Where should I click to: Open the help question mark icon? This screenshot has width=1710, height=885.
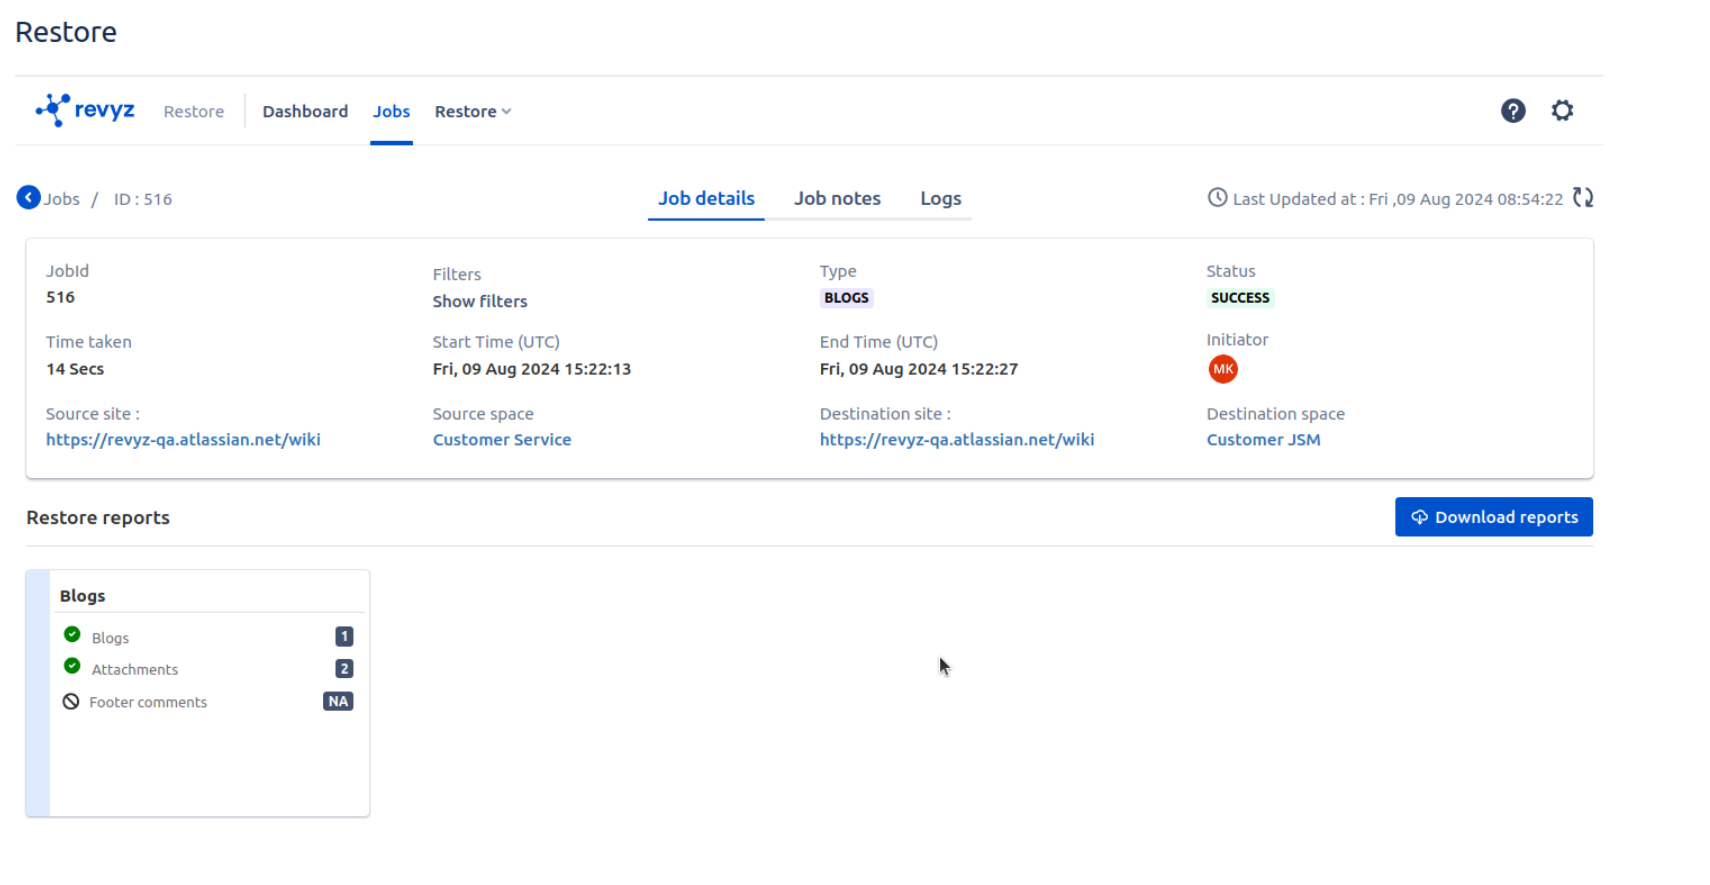pyautogui.click(x=1512, y=111)
